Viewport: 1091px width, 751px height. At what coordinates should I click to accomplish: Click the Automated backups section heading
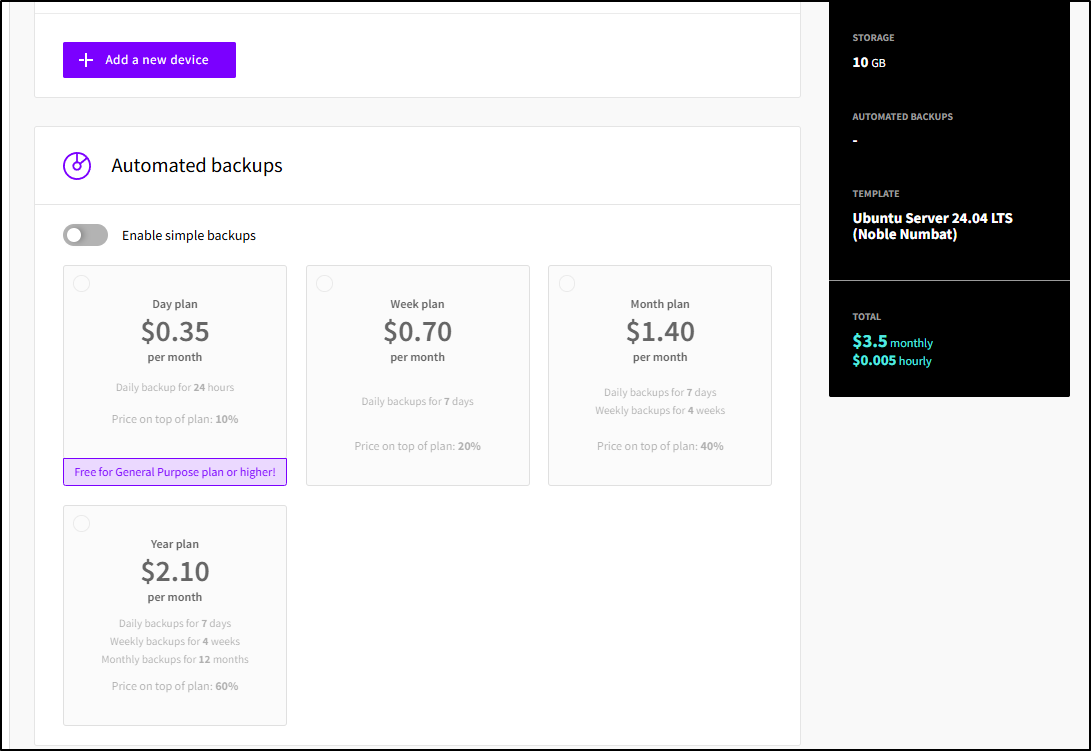coord(197,166)
